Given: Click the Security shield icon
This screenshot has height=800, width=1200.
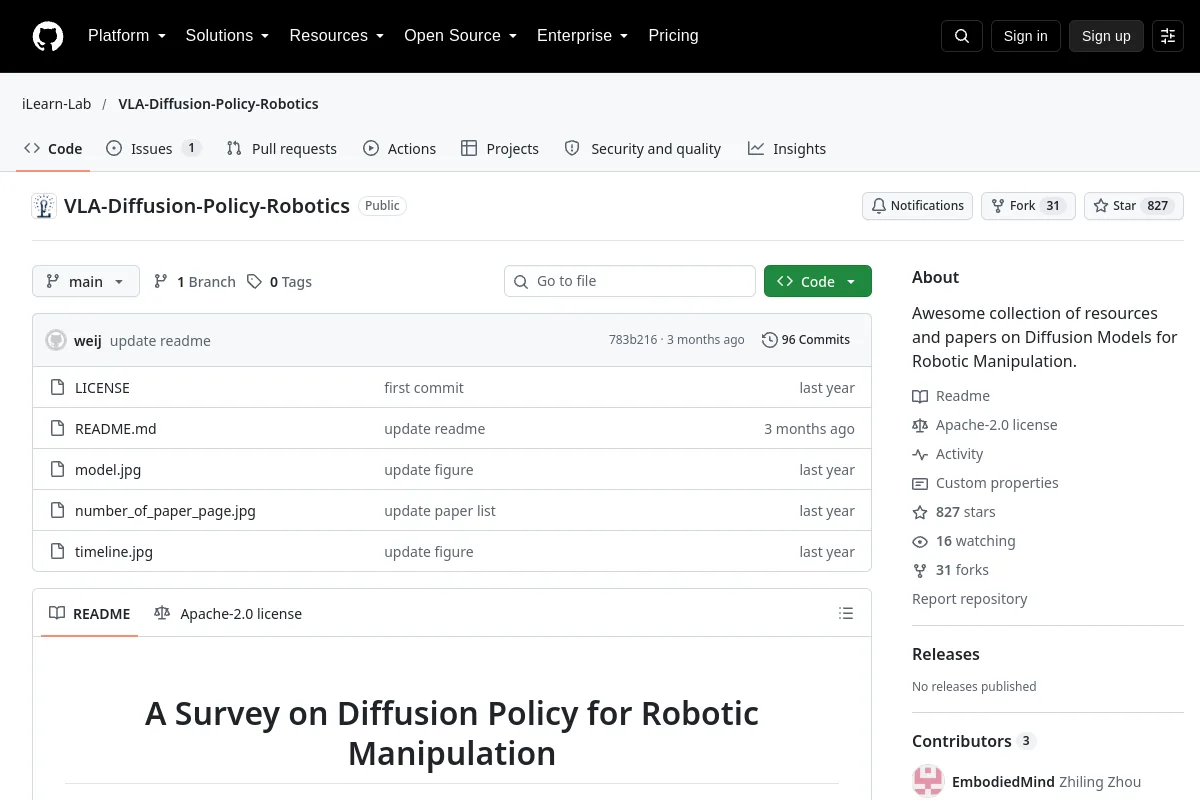Looking at the screenshot, I should click(x=572, y=148).
